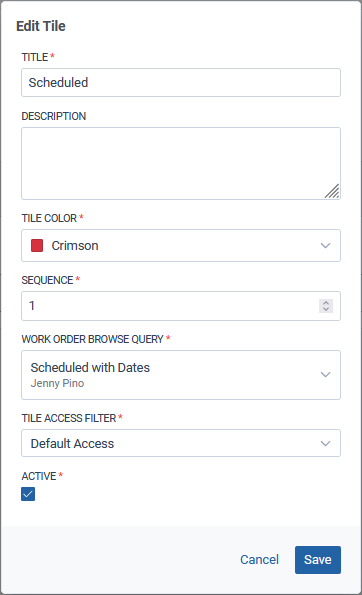362x595 pixels.
Task: Click the WORK ORDER BROWSE QUERY label
Action: pos(92,339)
